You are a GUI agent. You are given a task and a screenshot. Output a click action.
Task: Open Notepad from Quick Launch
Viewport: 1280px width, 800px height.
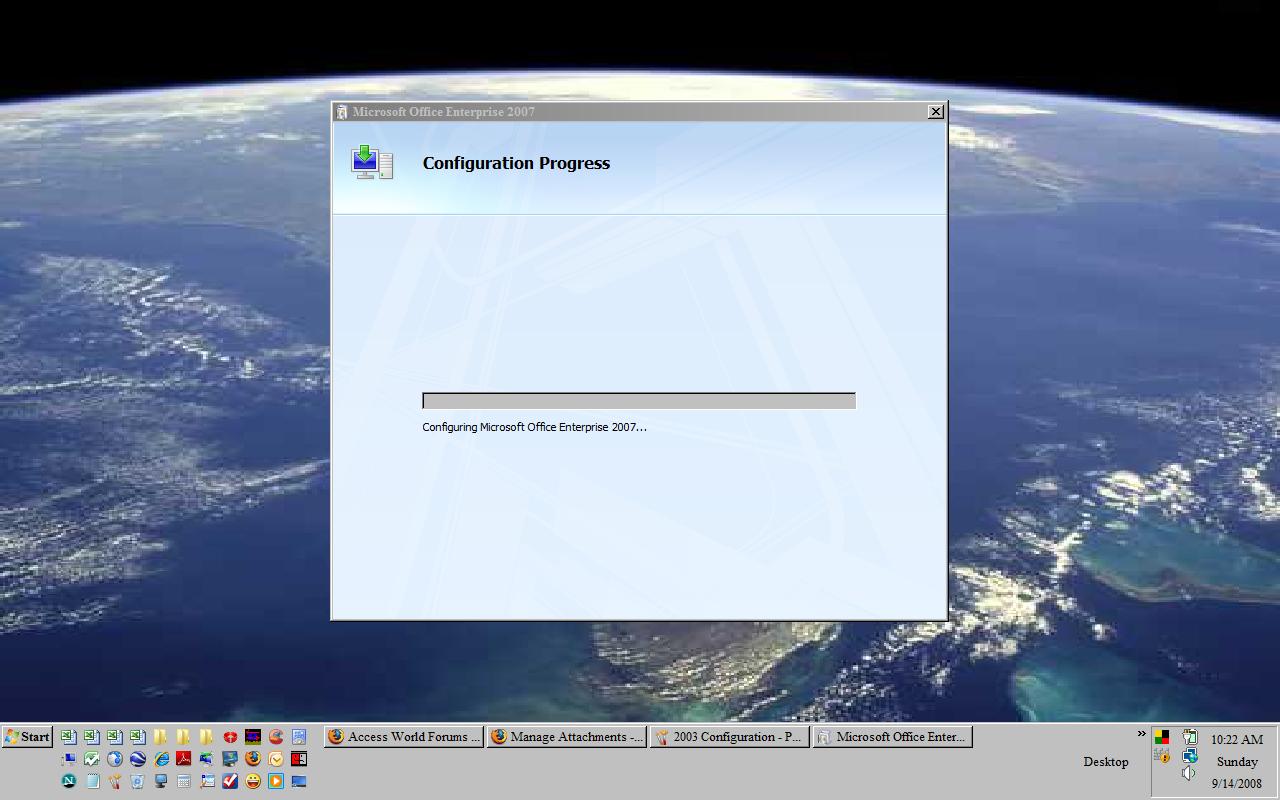pos(93,781)
